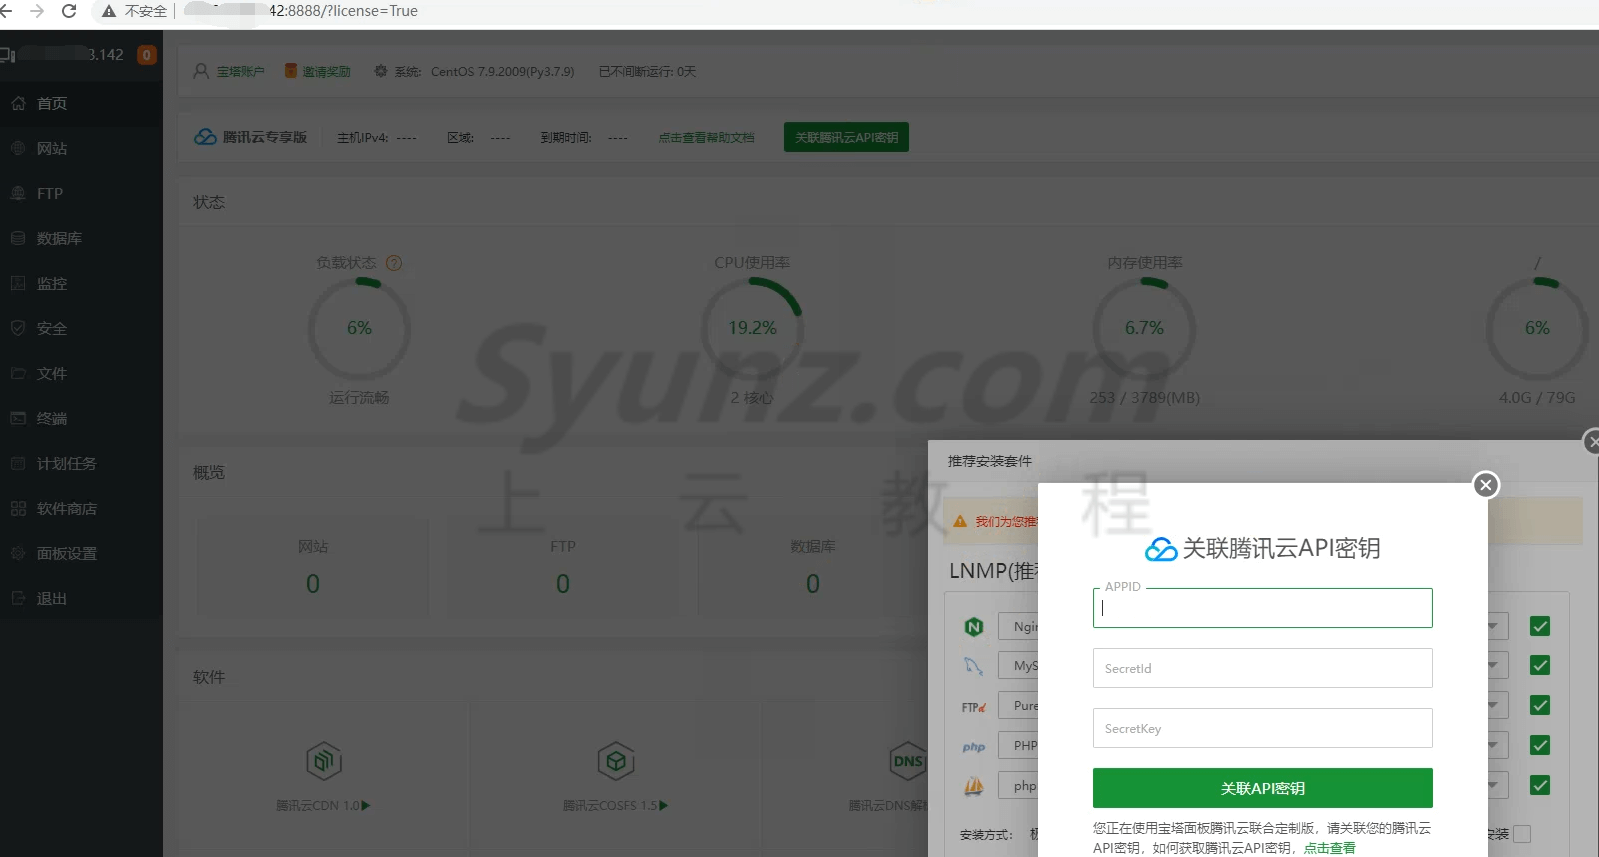Open the 邀请奖励 link

coord(326,71)
